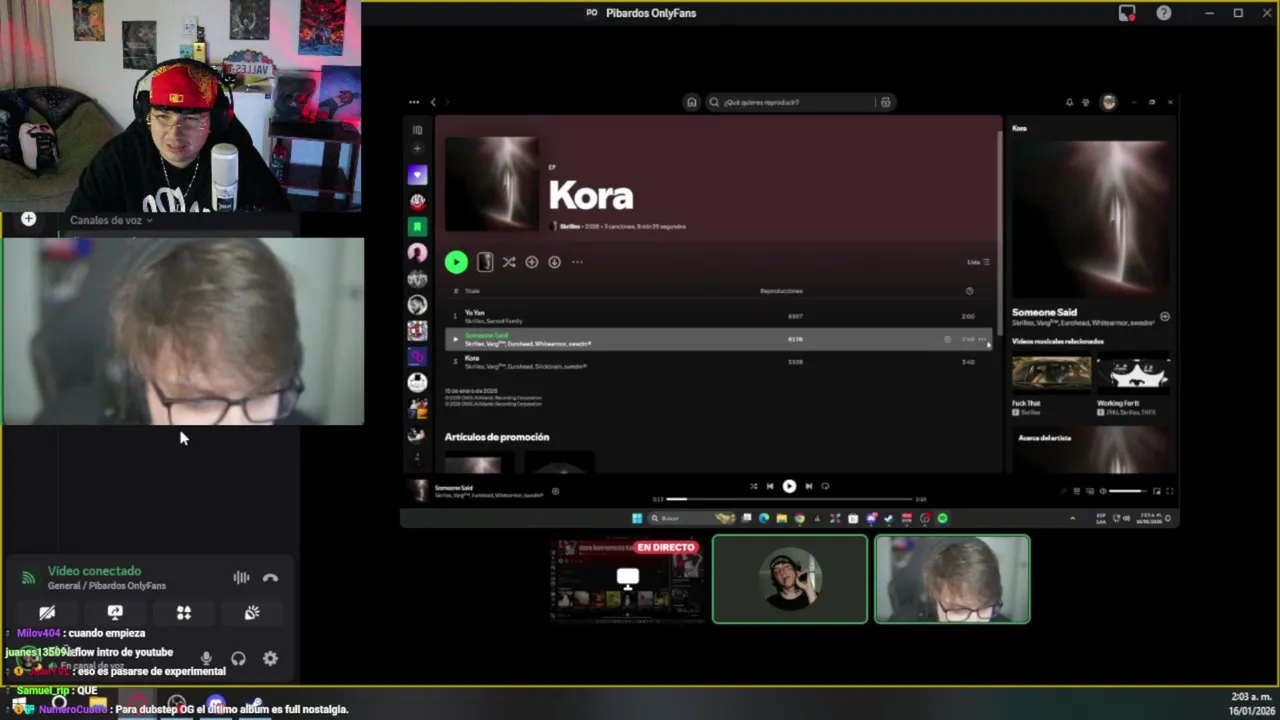Open Skrillex artist link under the Kora title
1280x720 pixels.
coord(569,226)
